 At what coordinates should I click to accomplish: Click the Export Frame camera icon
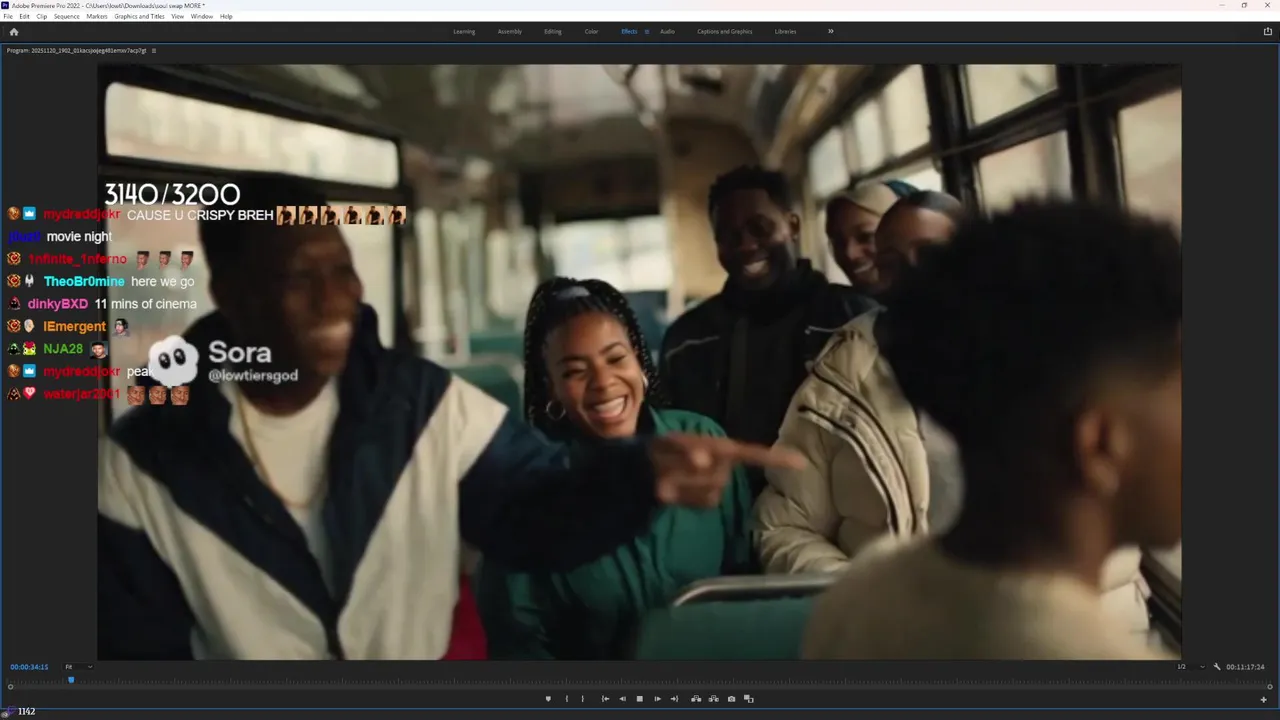pyautogui.click(x=731, y=699)
